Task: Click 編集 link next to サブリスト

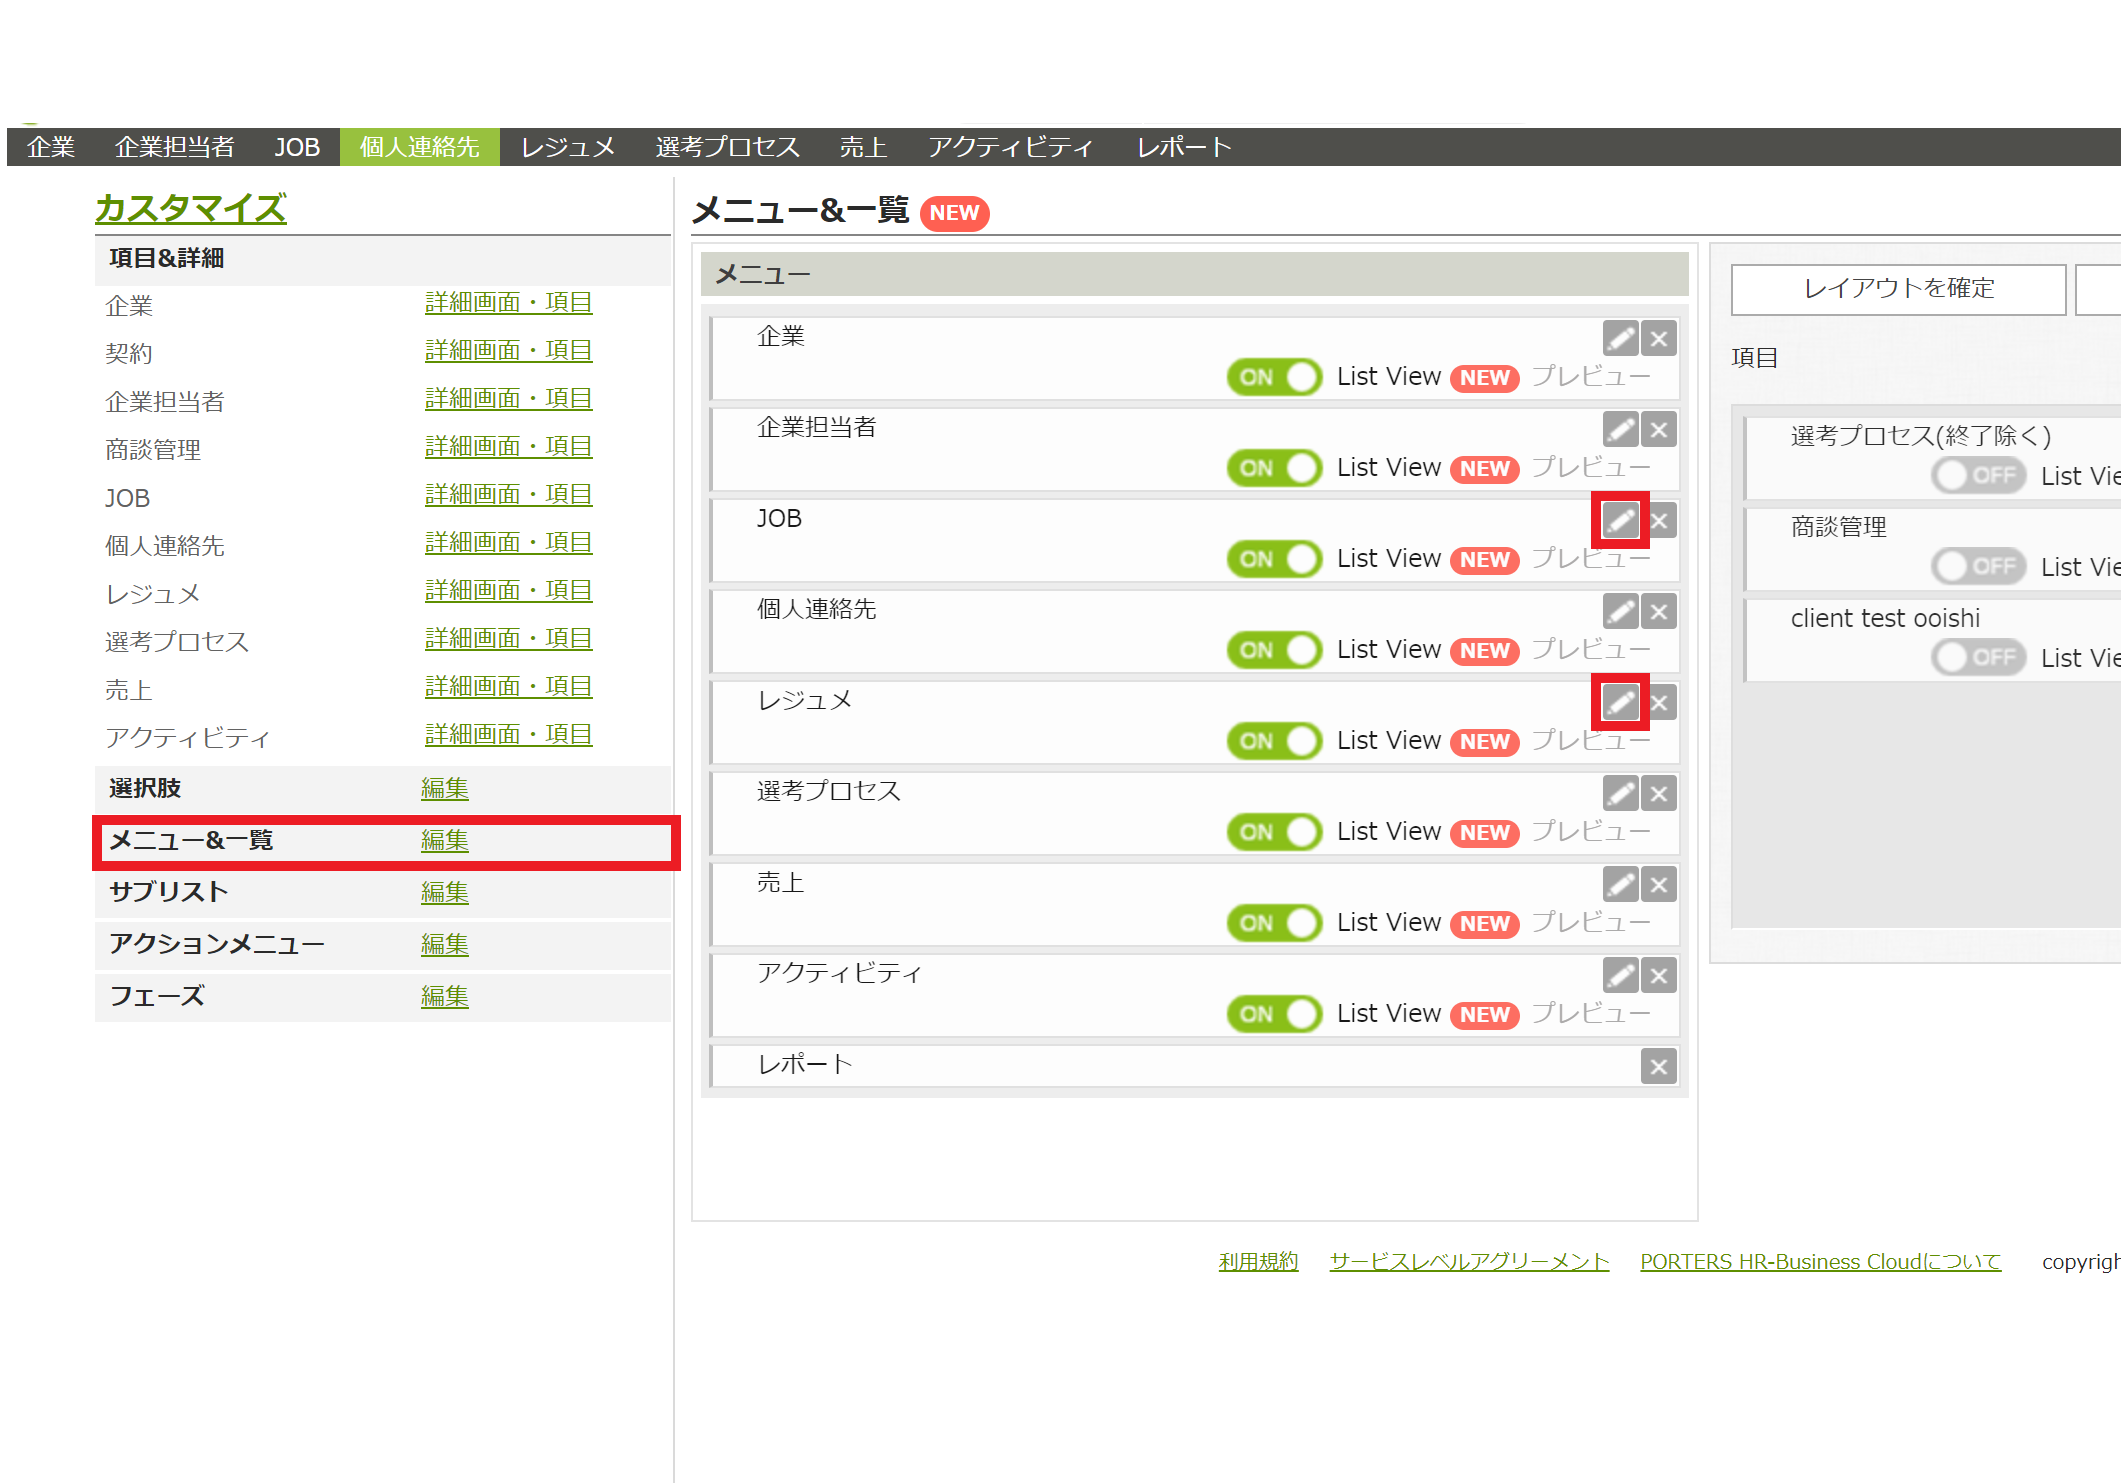Action: click(444, 892)
